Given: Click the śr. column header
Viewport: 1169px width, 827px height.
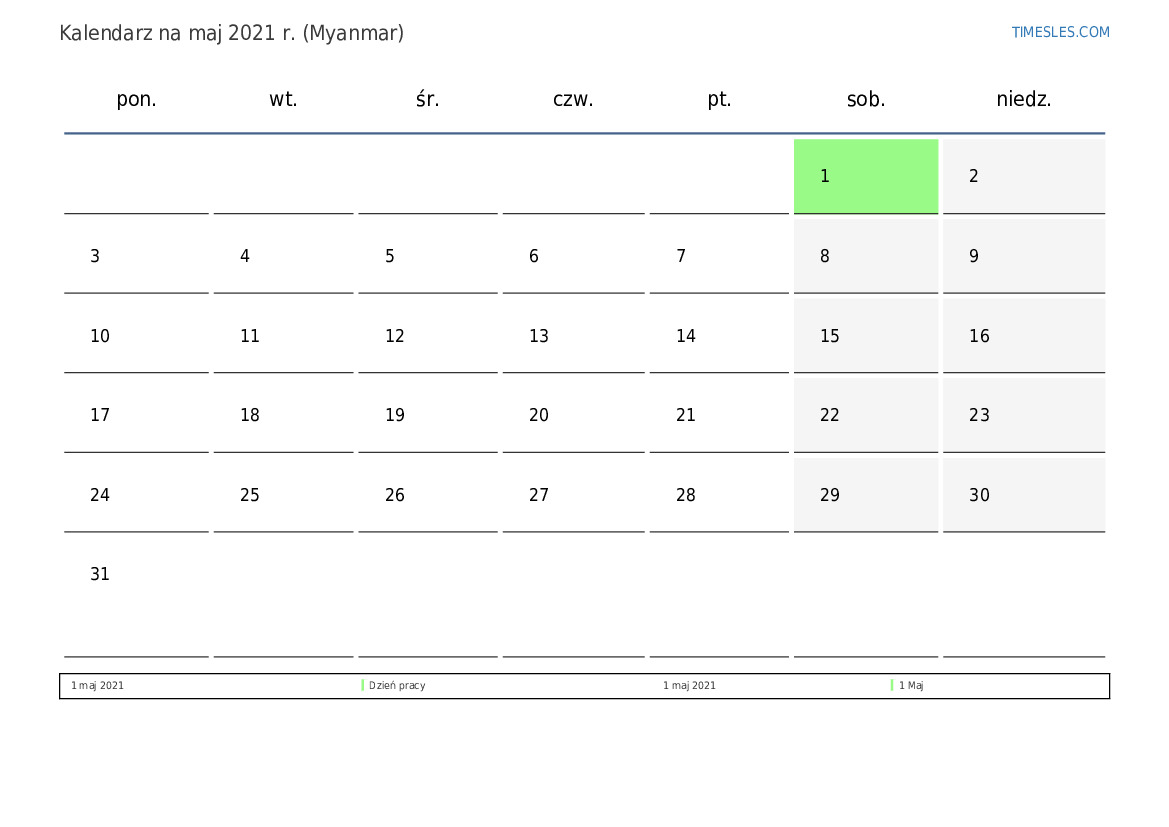Looking at the screenshot, I should (427, 99).
